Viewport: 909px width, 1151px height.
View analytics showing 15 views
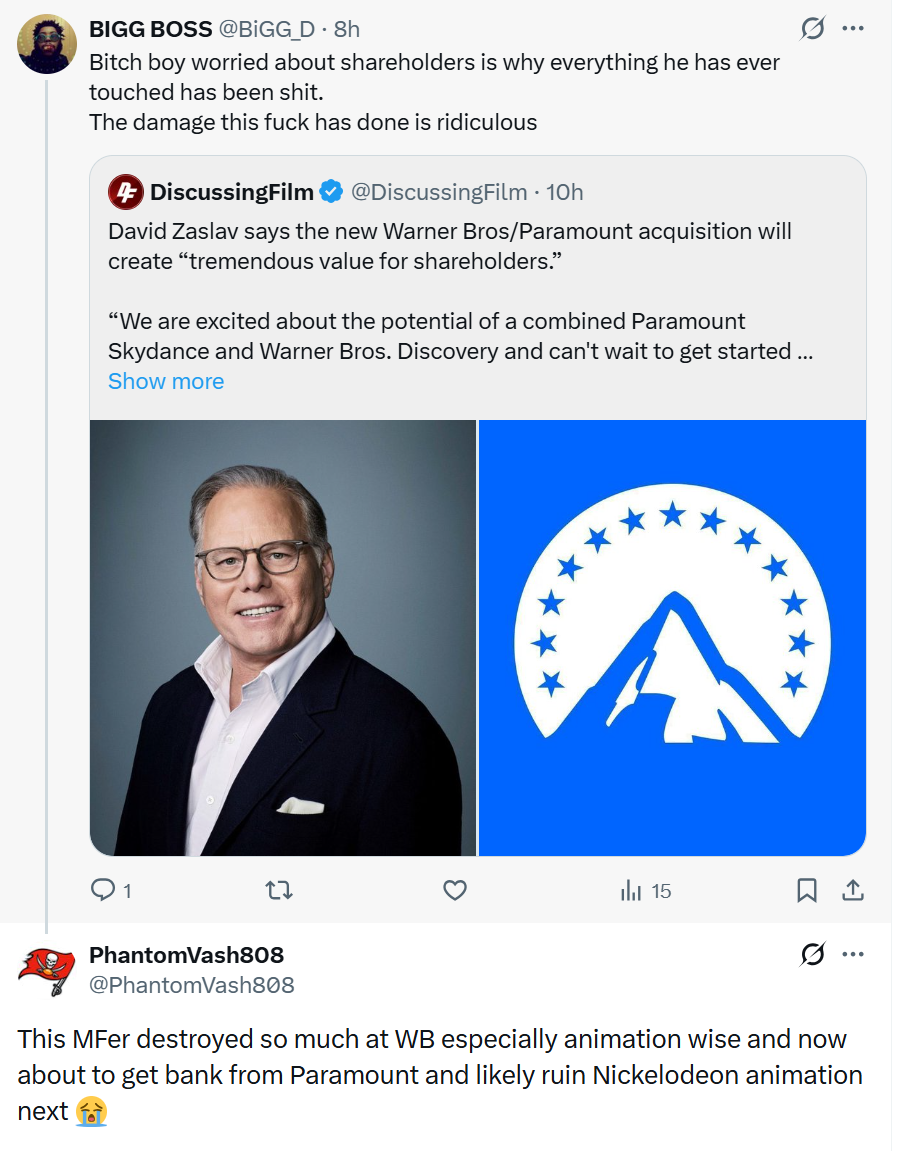645,891
